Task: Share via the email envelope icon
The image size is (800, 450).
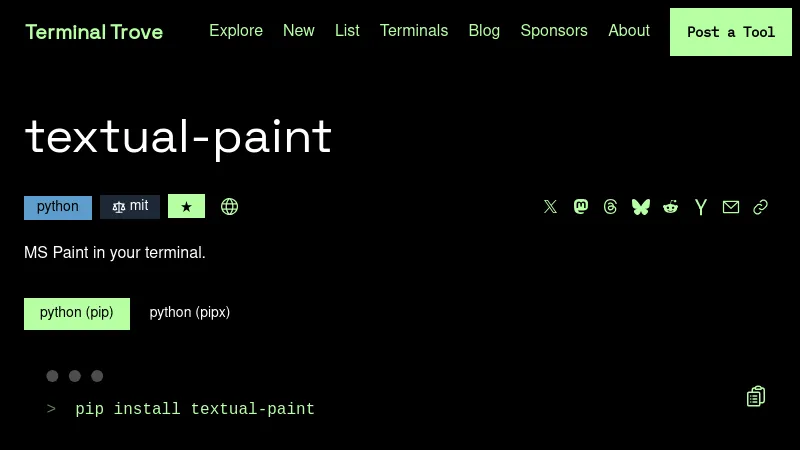Action: (731, 207)
